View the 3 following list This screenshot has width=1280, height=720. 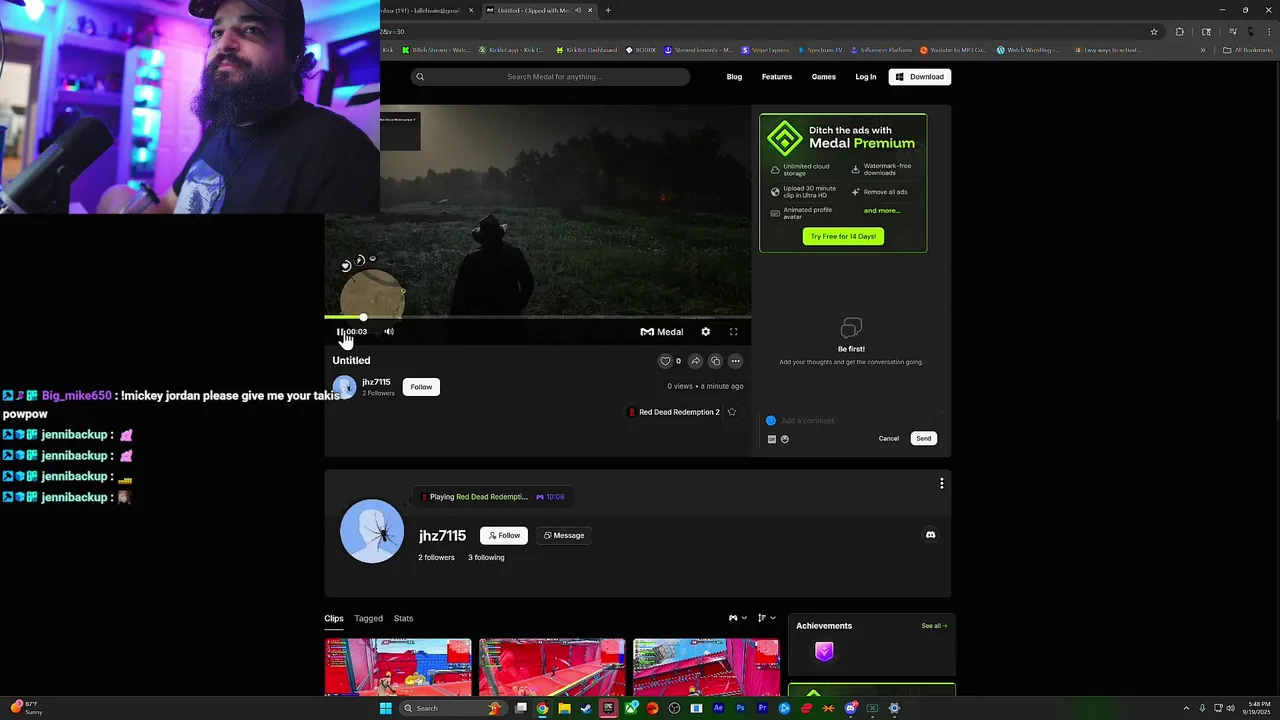pyautogui.click(x=486, y=558)
